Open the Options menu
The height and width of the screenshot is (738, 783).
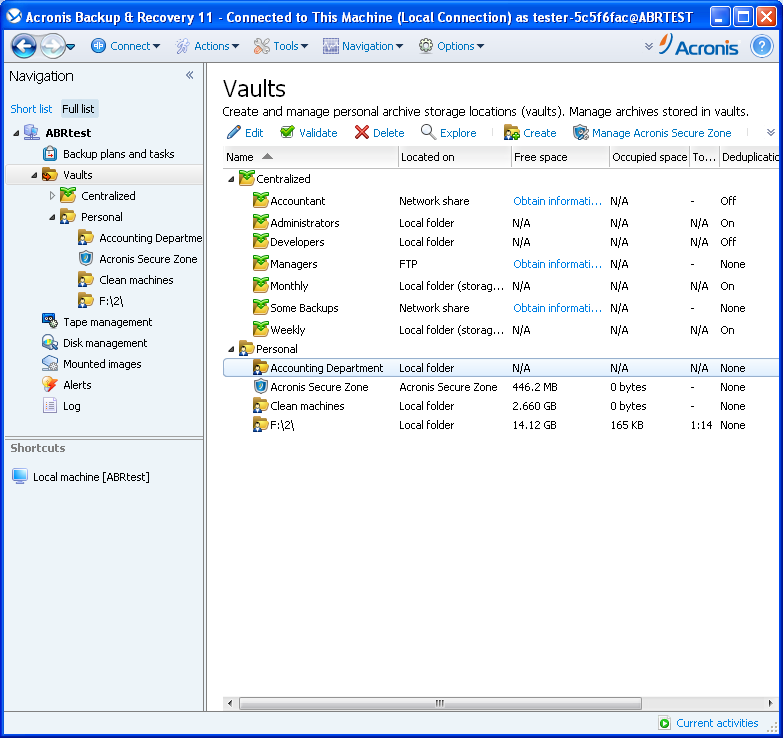click(x=451, y=46)
